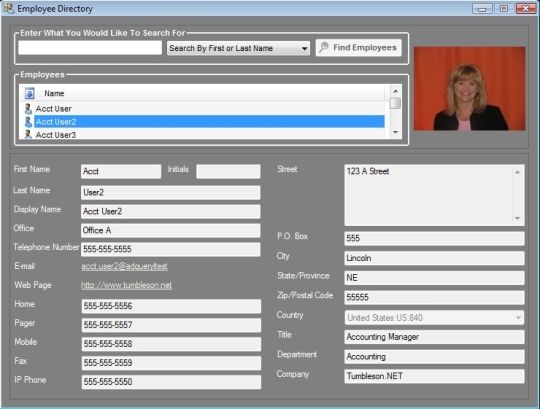Click the person icon next to Acct User3
Screen dimensions: 540x409
(x=28, y=134)
